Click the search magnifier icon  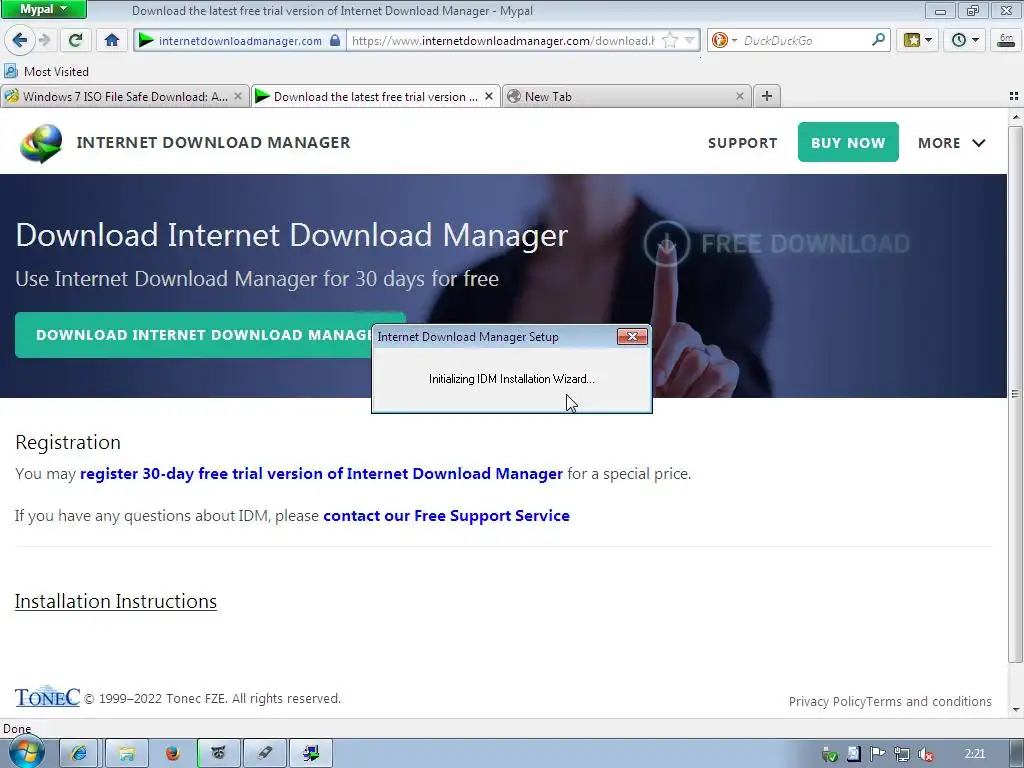pyautogui.click(x=878, y=40)
